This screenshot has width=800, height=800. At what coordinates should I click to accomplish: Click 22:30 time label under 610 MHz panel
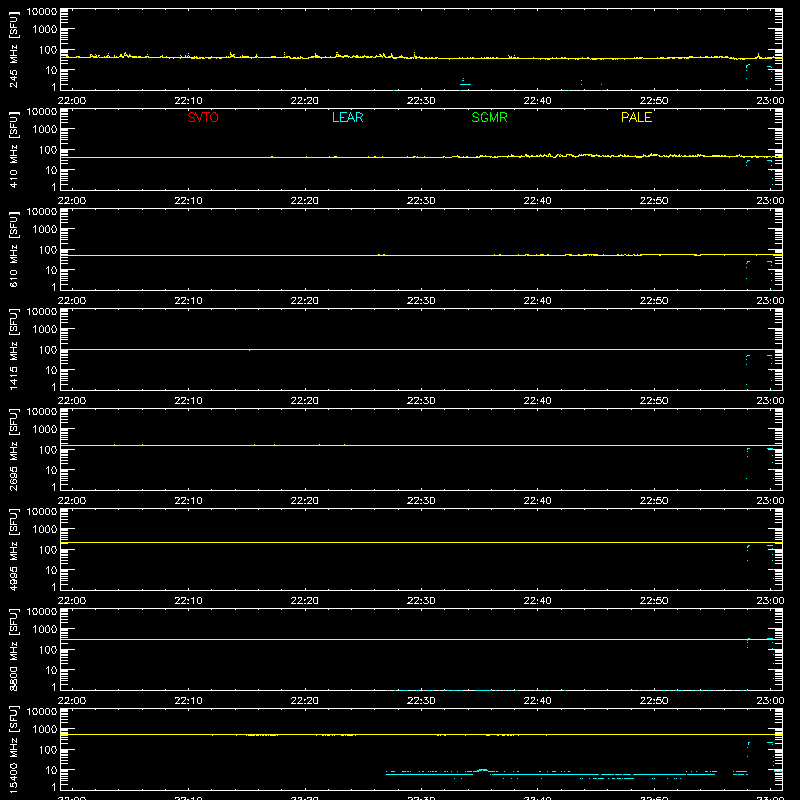pyautogui.click(x=421, y=301)
